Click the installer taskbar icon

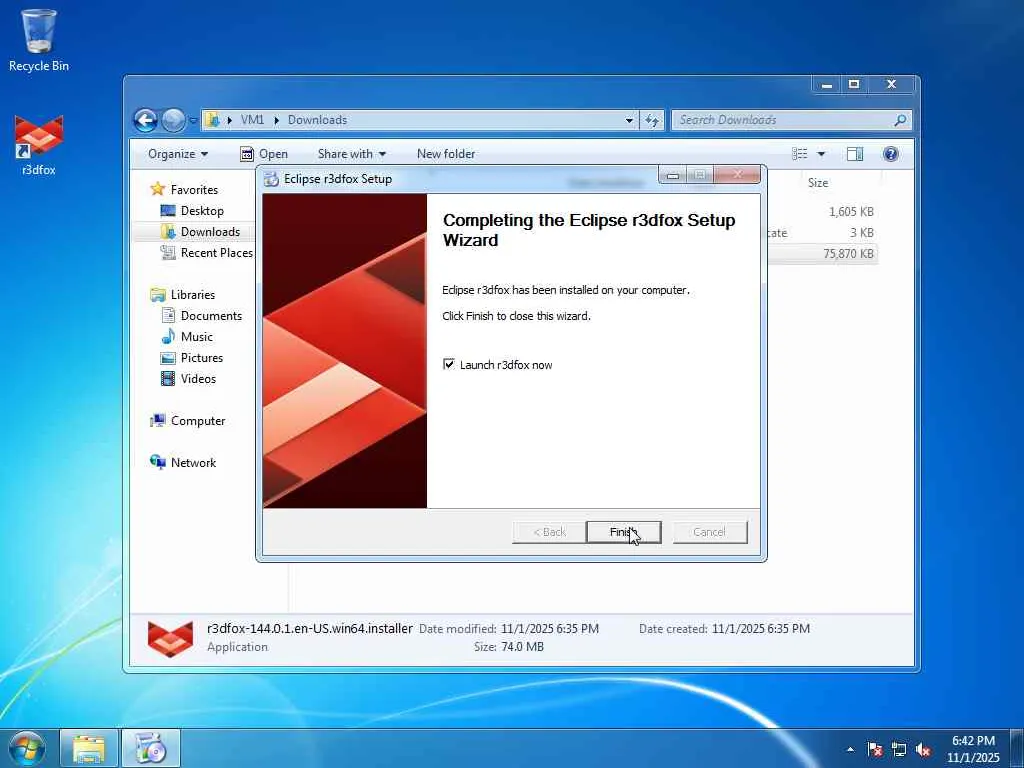(x=152, y=748)
